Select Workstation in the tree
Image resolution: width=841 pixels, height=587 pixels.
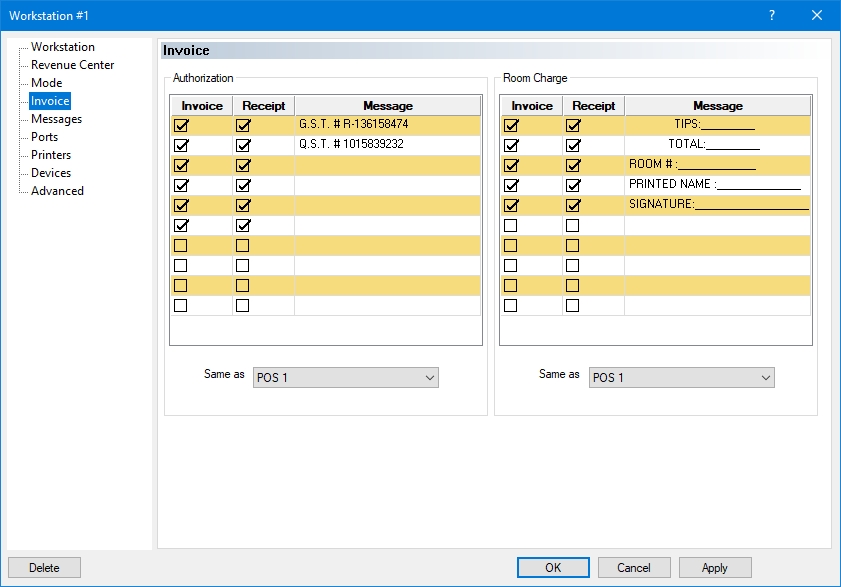click(63, 47)
